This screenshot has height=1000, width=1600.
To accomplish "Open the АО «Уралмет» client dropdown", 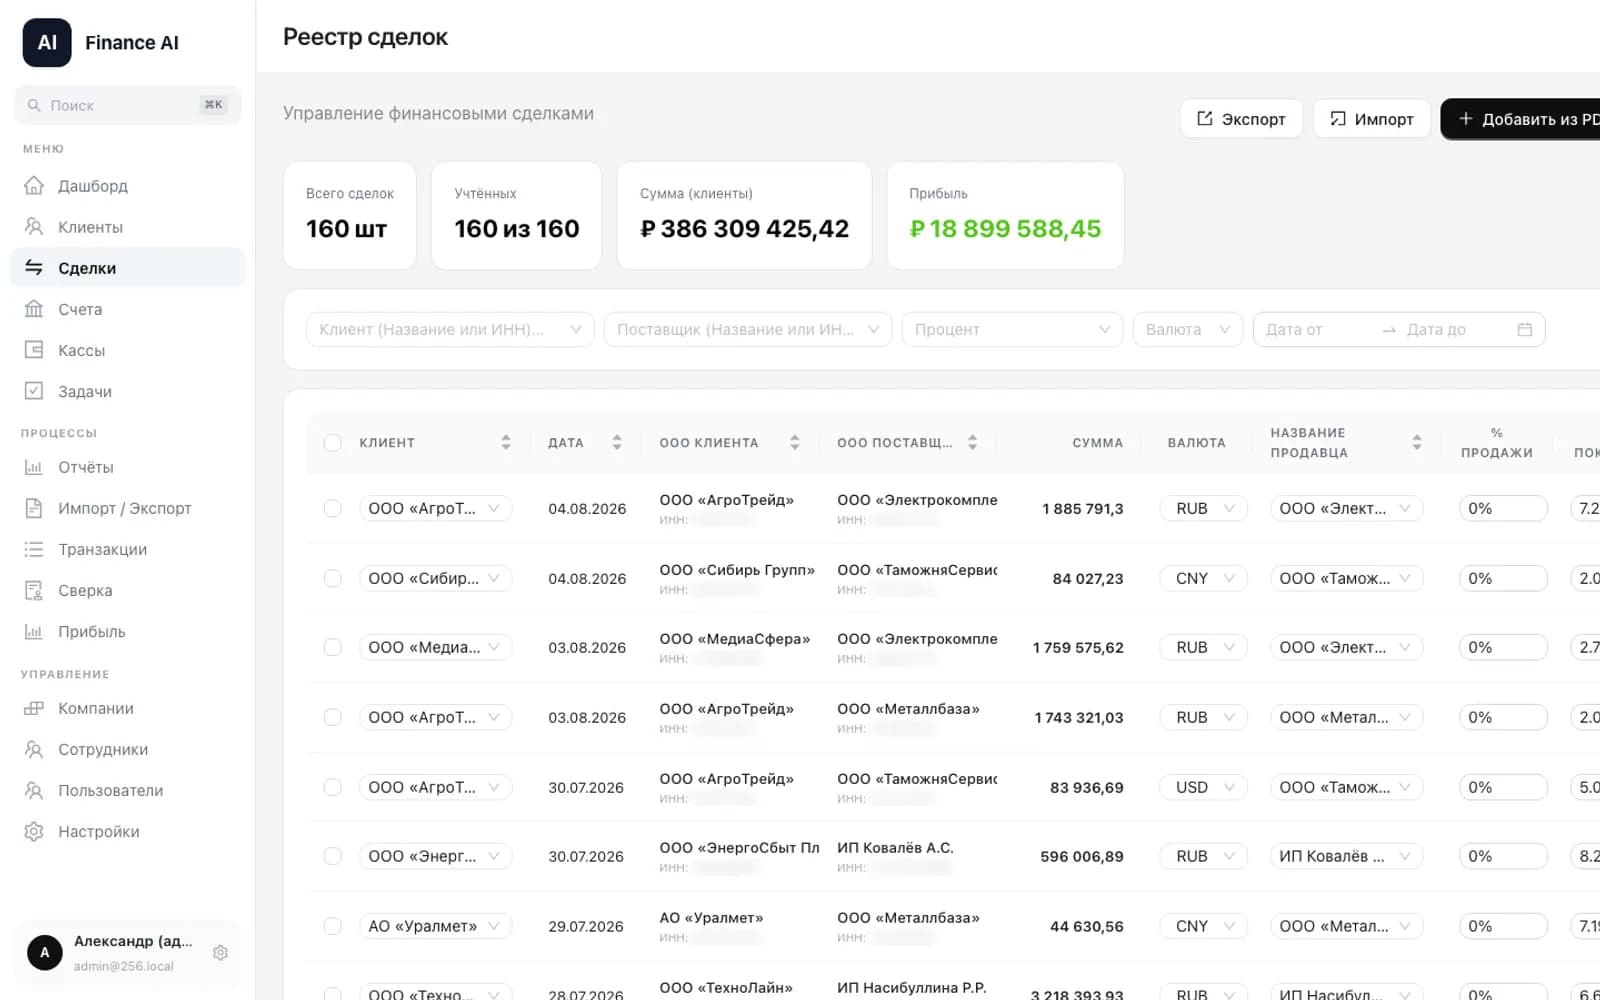I will tap(436, 926).
